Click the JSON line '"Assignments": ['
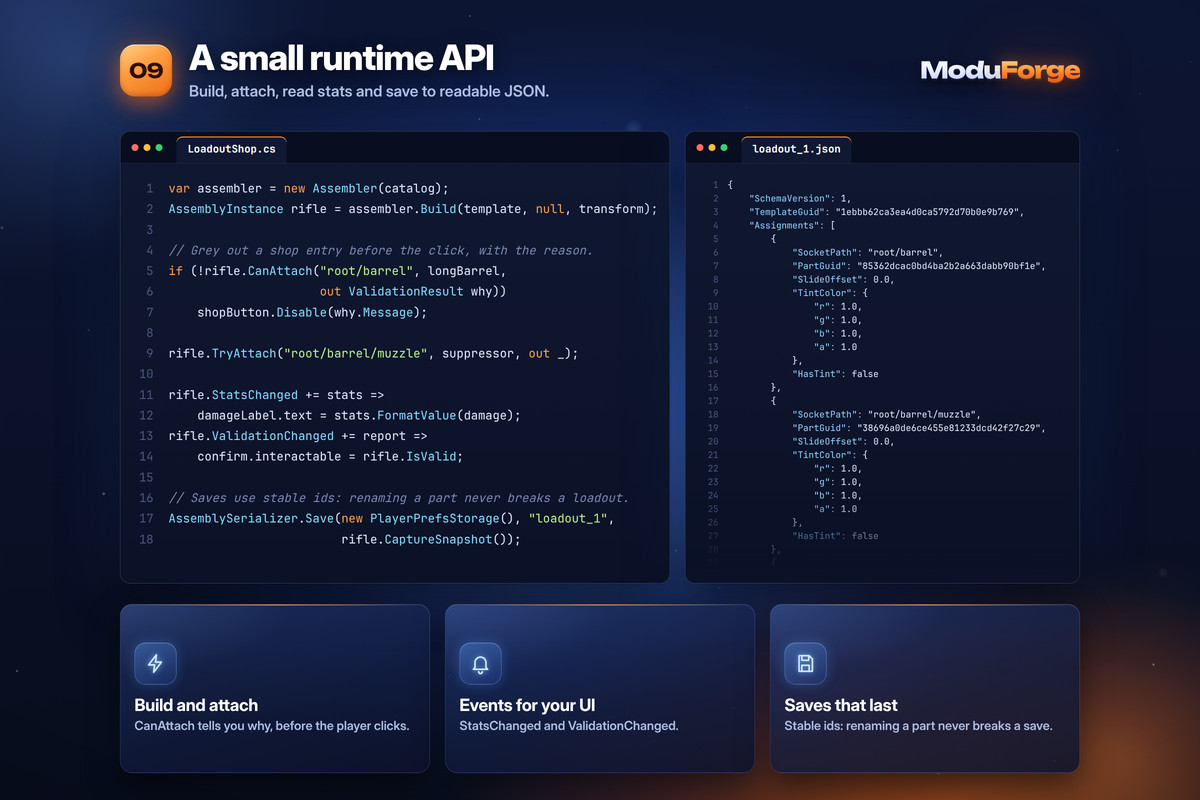 click(x=792, y=225)
